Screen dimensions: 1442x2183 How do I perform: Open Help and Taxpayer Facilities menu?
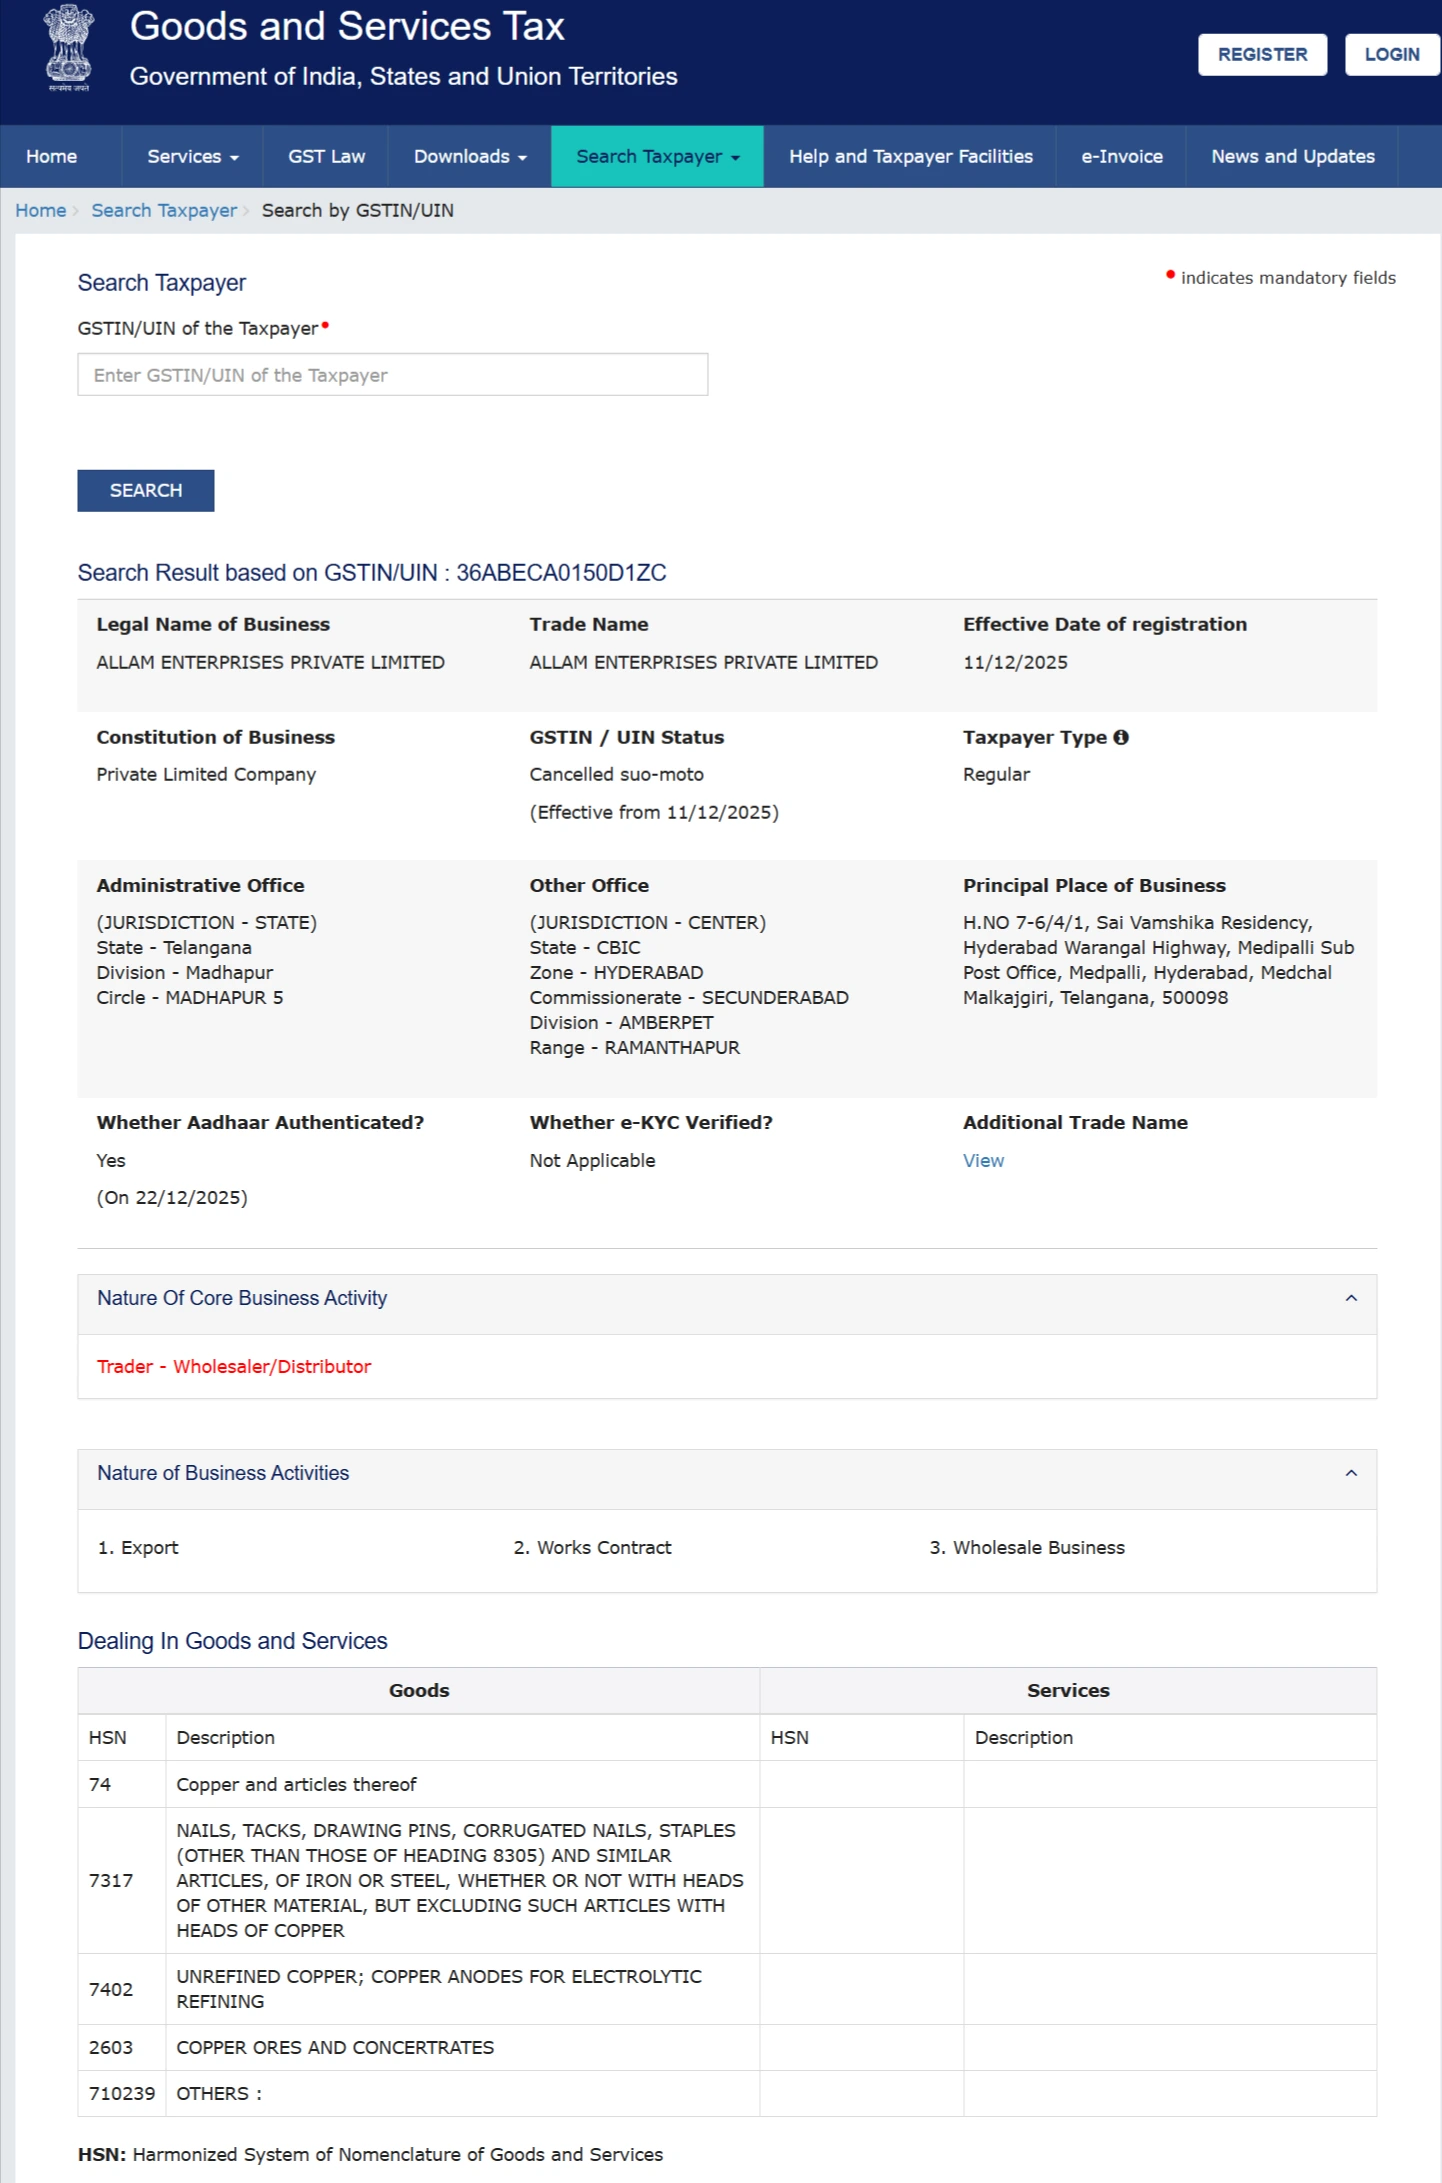(910, 156)
